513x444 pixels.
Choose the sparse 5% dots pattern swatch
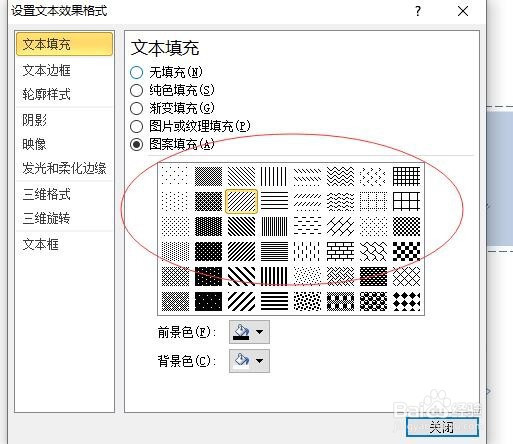click(x=175, y=176)
